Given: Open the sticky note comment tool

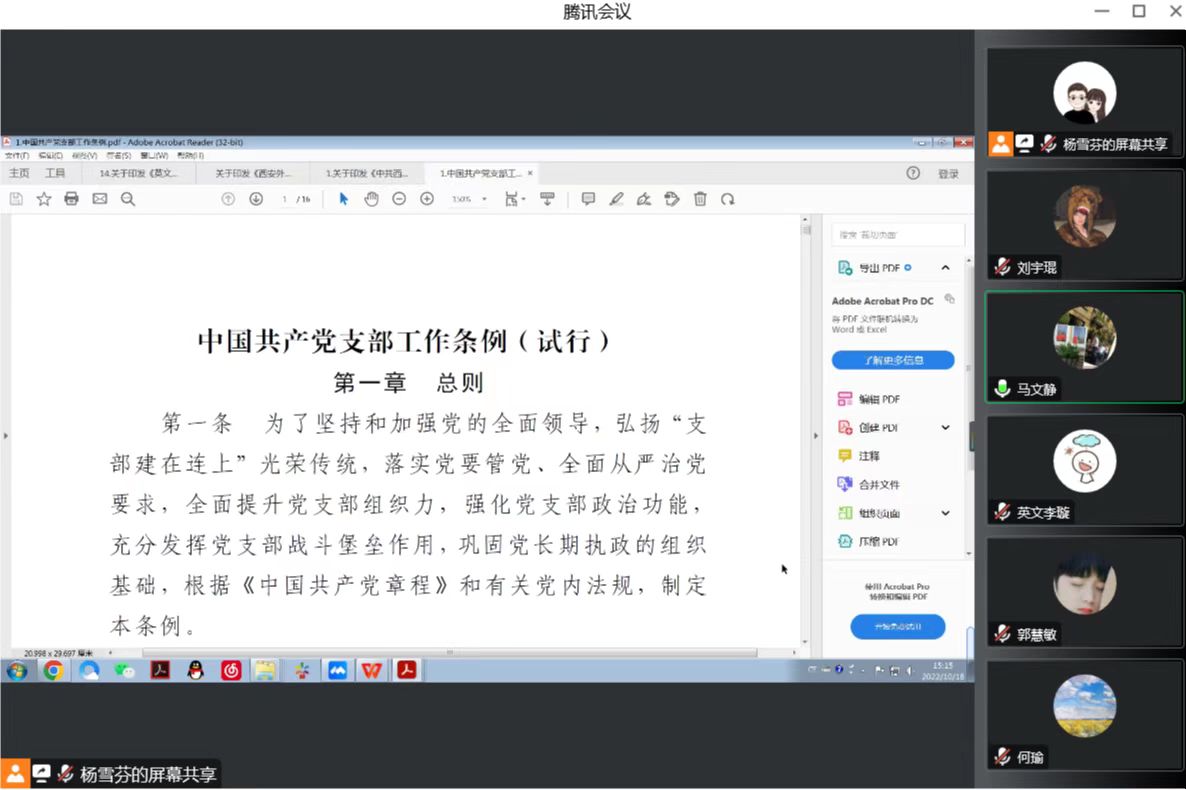Looking at the screenshot, I should tap(588, 199).
